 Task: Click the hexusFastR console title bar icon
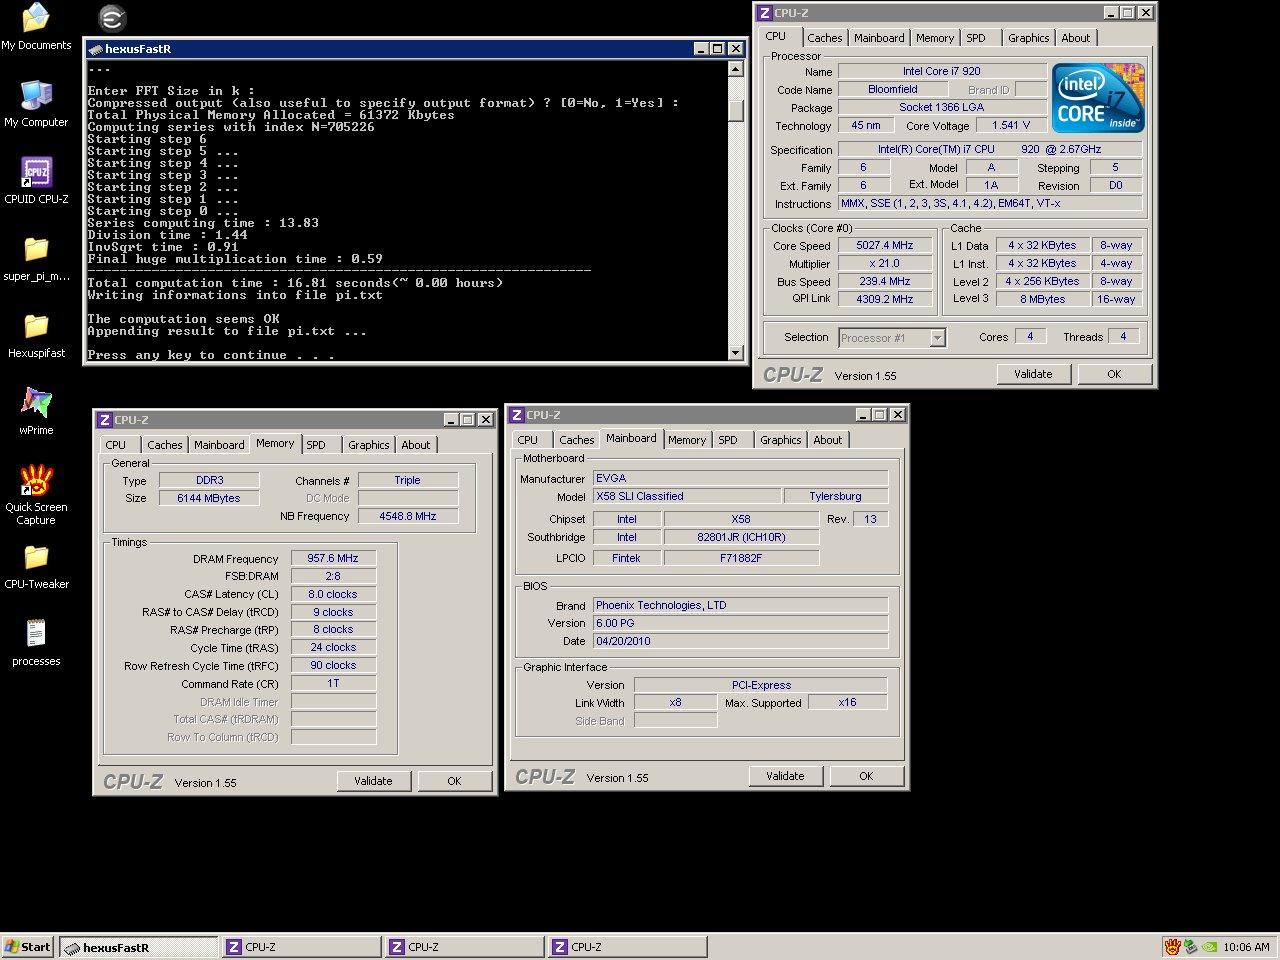(x=95, y=49)
